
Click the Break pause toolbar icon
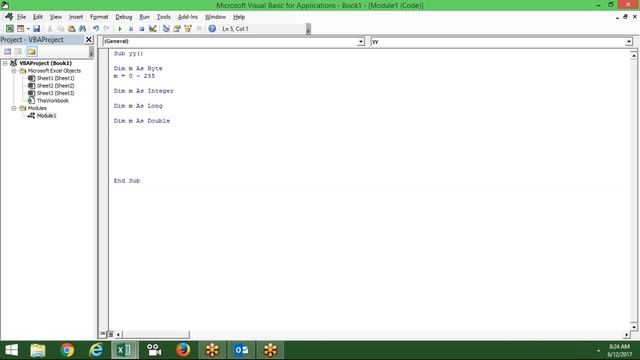coord(131,29)
